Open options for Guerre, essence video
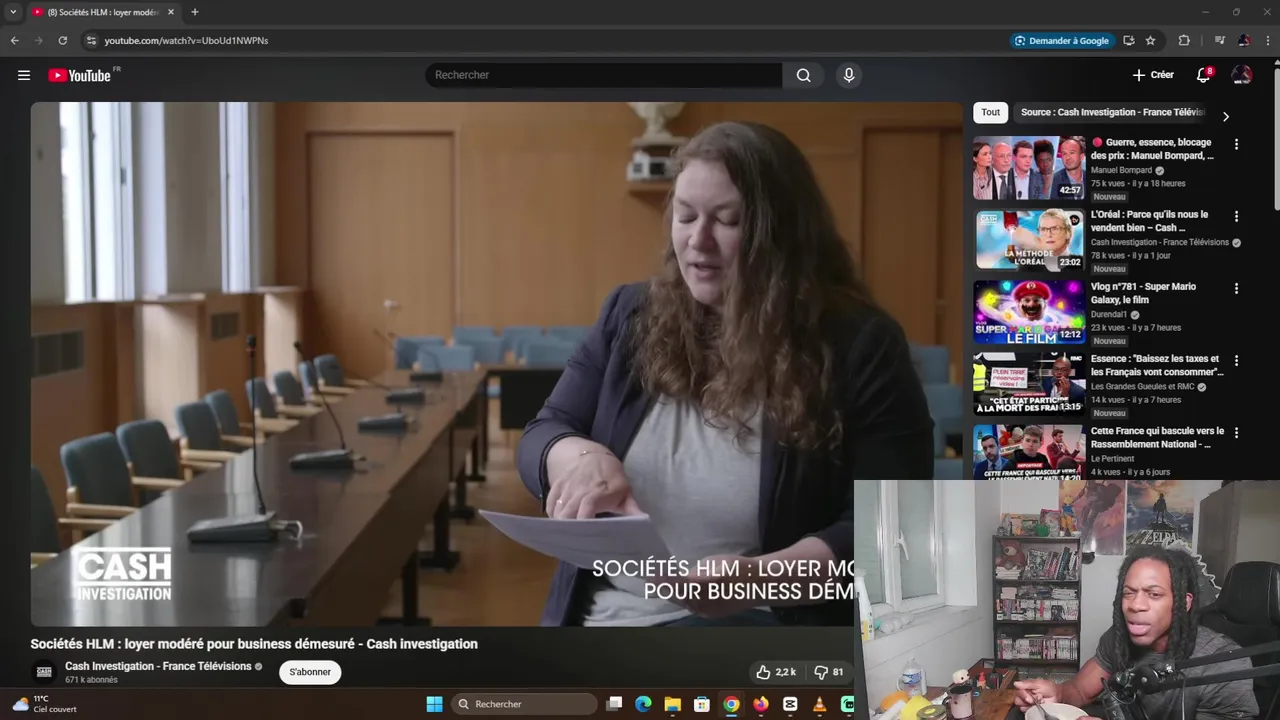 coord(1236,144)
